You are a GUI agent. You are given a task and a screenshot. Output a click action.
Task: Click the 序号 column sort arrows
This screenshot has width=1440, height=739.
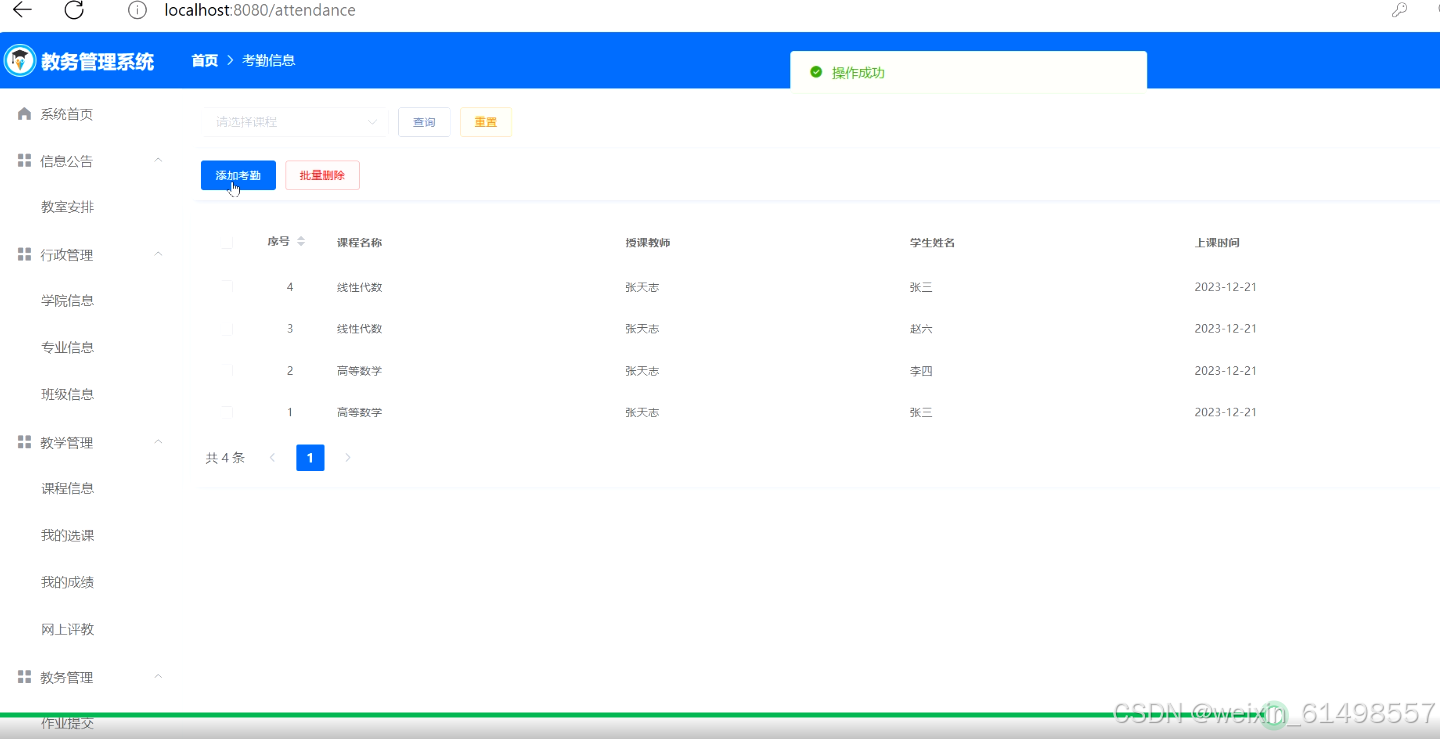click(x=301, y=241)
